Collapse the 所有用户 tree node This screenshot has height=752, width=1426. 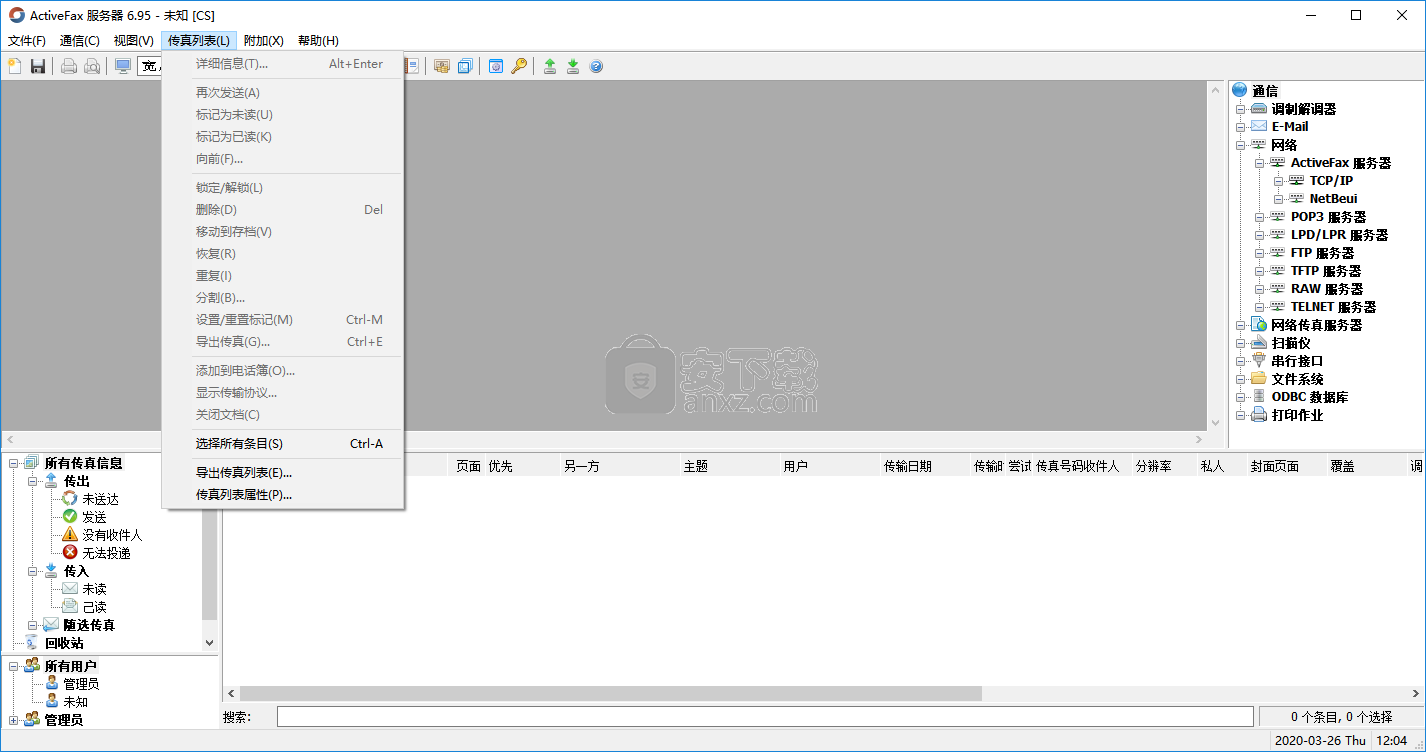click(x=14, y=666)
